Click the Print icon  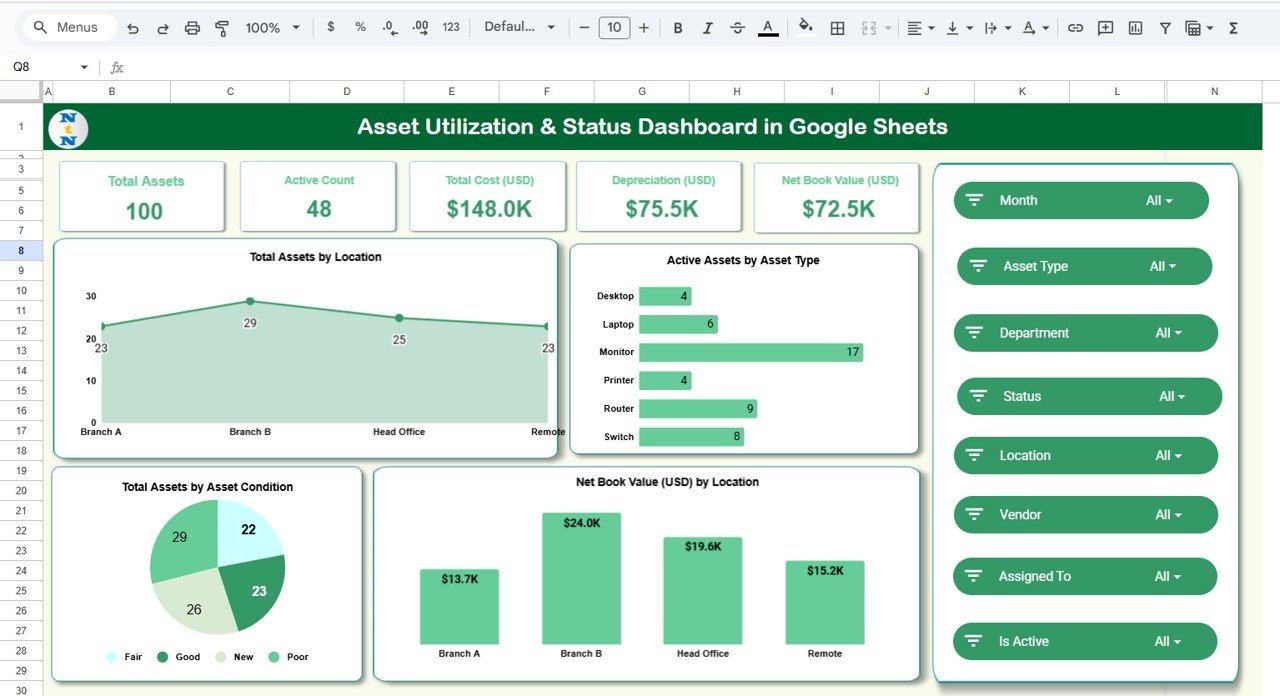193,28
